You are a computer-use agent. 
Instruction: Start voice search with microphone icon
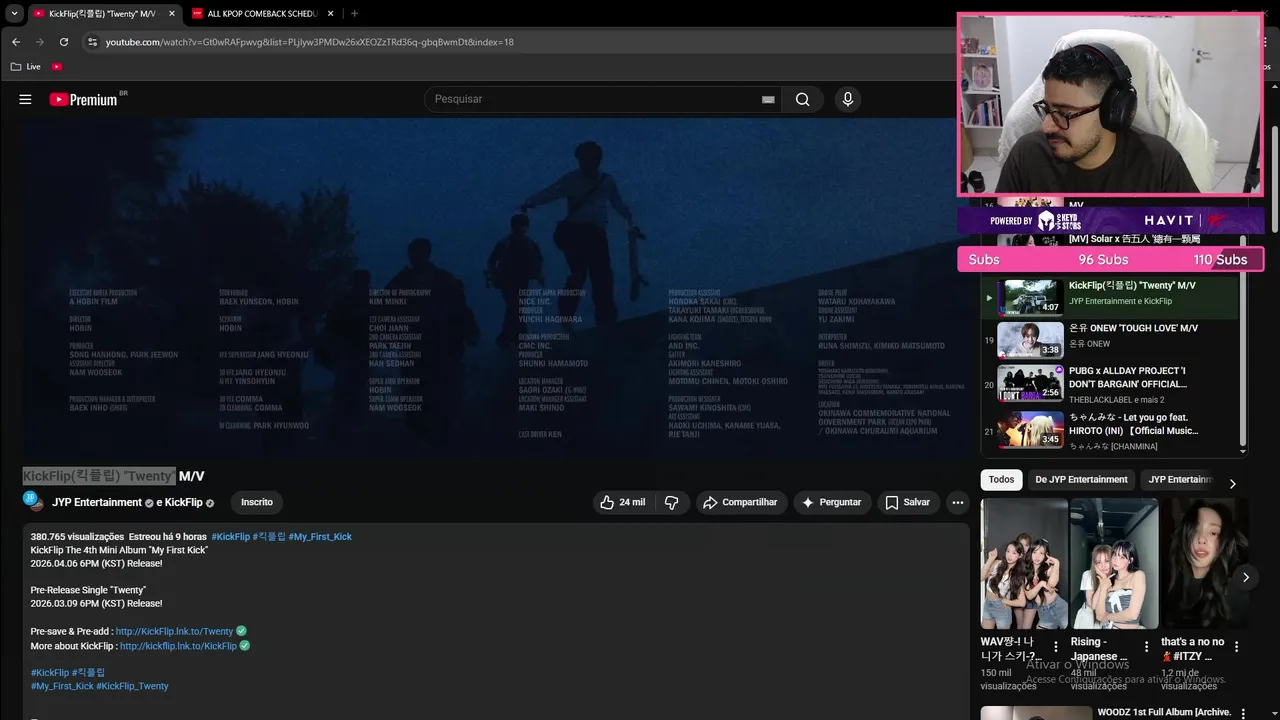[x=848, y=99]
